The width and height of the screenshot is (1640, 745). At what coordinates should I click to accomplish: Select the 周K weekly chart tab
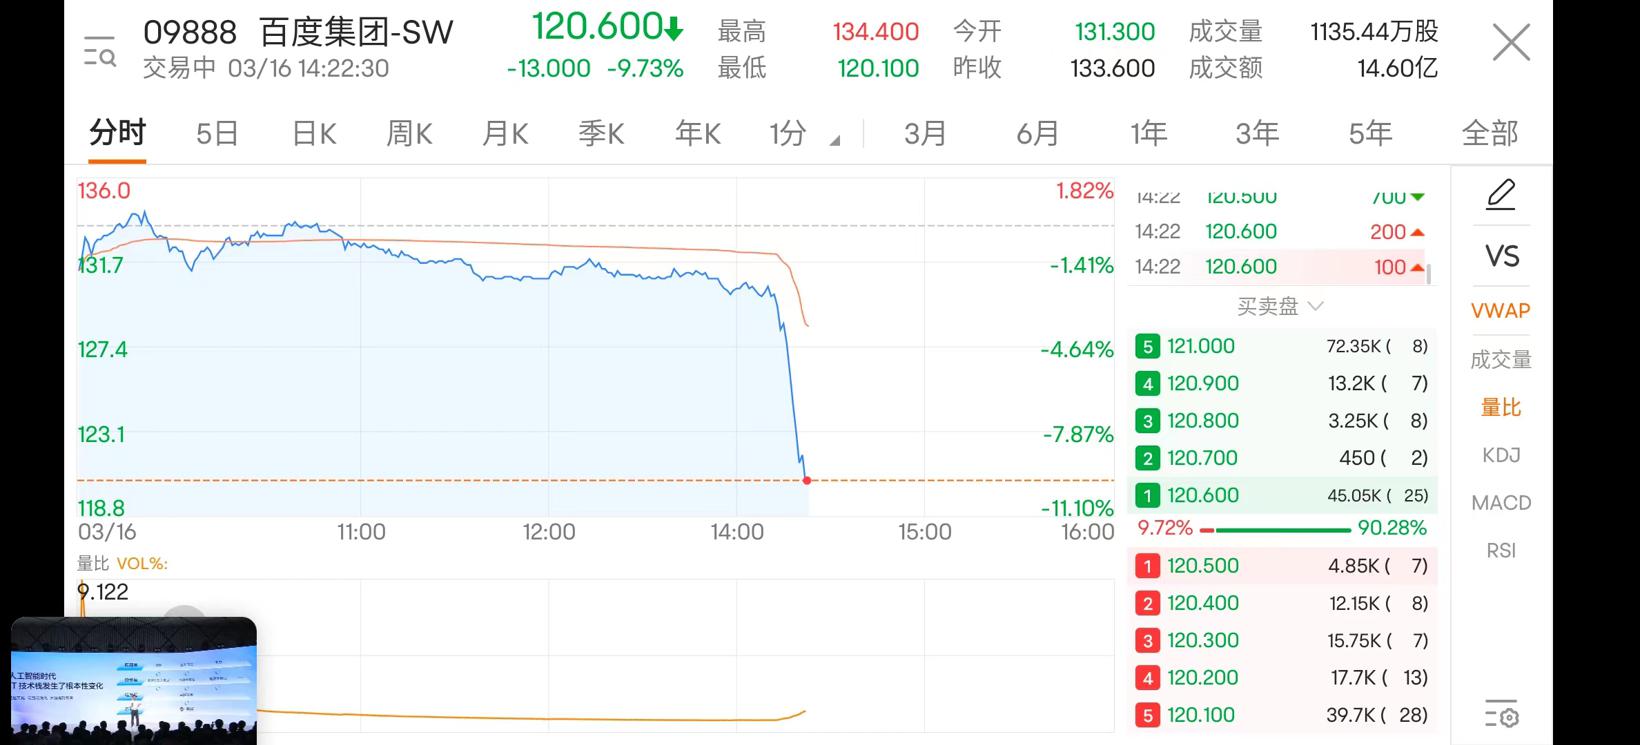pyautogui.click(x=409, y=132)
